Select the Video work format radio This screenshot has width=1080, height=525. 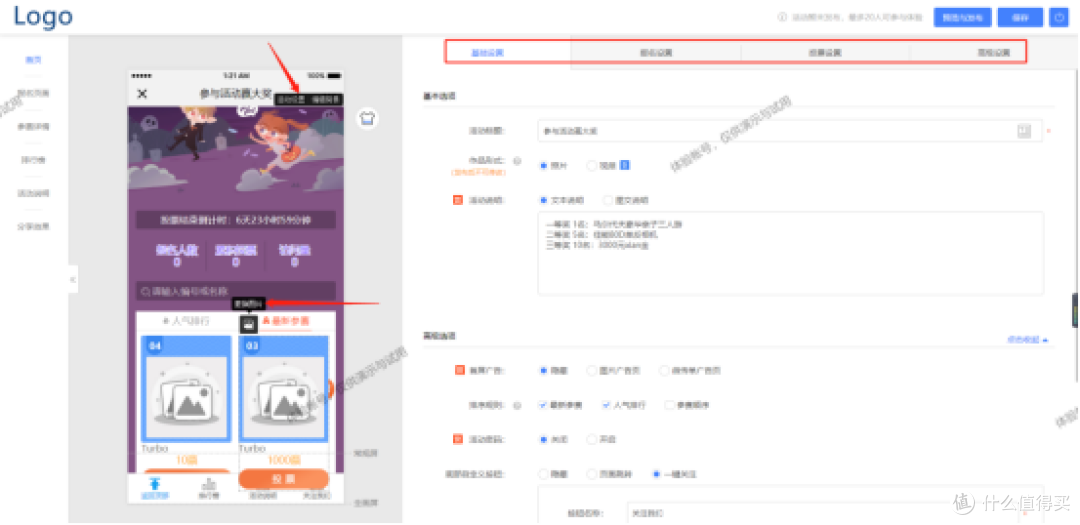(591, 165)
